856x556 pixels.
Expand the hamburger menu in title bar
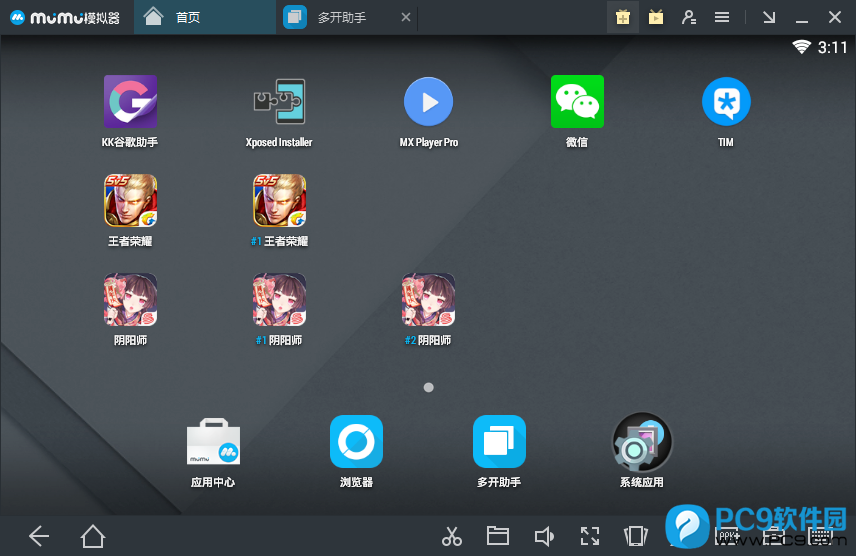click(721, 17)
